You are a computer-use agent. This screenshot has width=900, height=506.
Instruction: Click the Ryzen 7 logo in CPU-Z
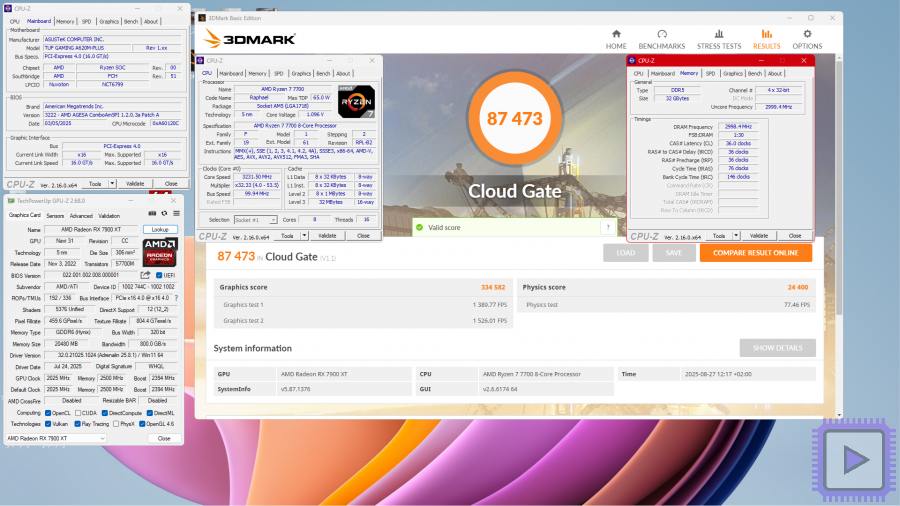pos(356,102)
